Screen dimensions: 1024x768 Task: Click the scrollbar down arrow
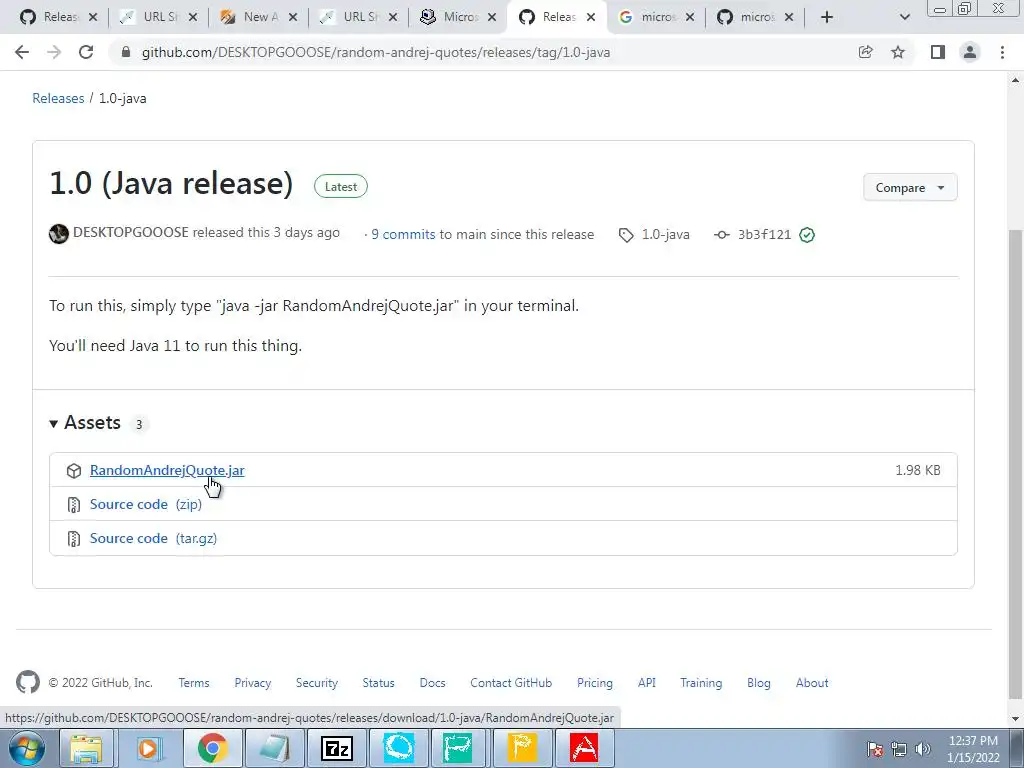coord(1016,719)
